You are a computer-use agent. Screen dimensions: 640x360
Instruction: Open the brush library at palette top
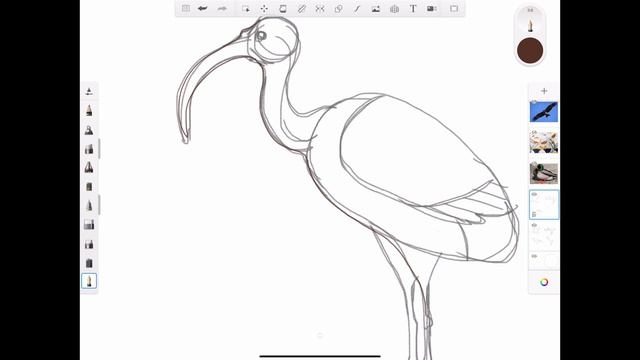[x=89, y=91]
